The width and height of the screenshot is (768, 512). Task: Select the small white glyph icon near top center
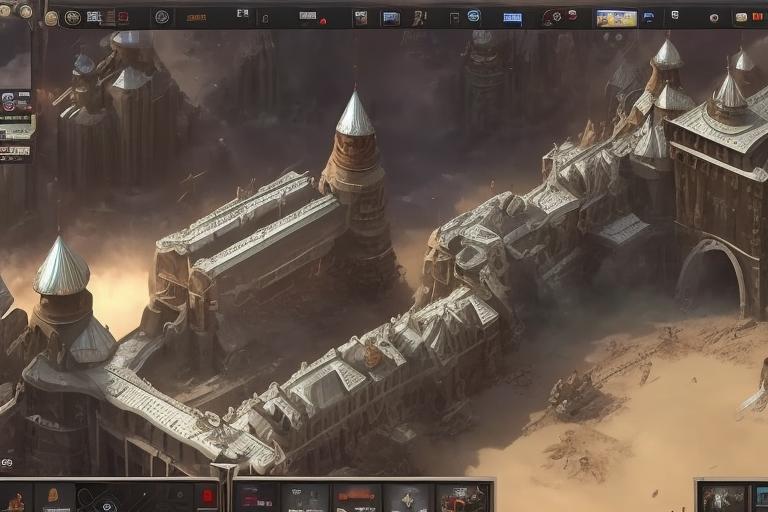point(243,14)
